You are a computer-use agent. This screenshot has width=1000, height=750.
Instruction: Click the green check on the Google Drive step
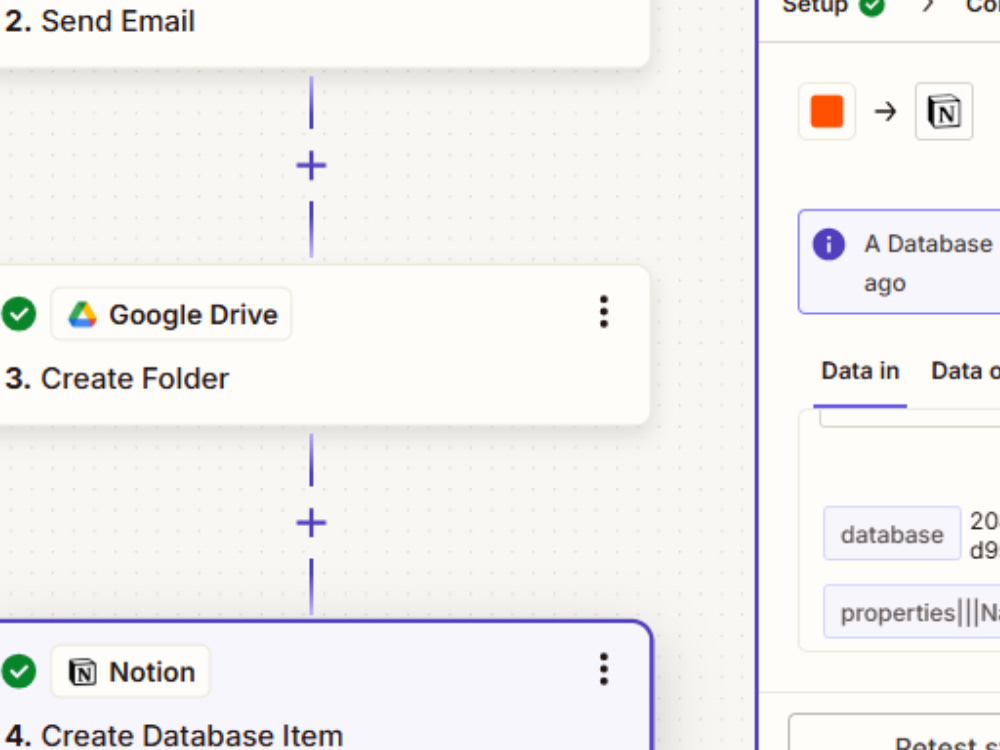tap(19, 314)
